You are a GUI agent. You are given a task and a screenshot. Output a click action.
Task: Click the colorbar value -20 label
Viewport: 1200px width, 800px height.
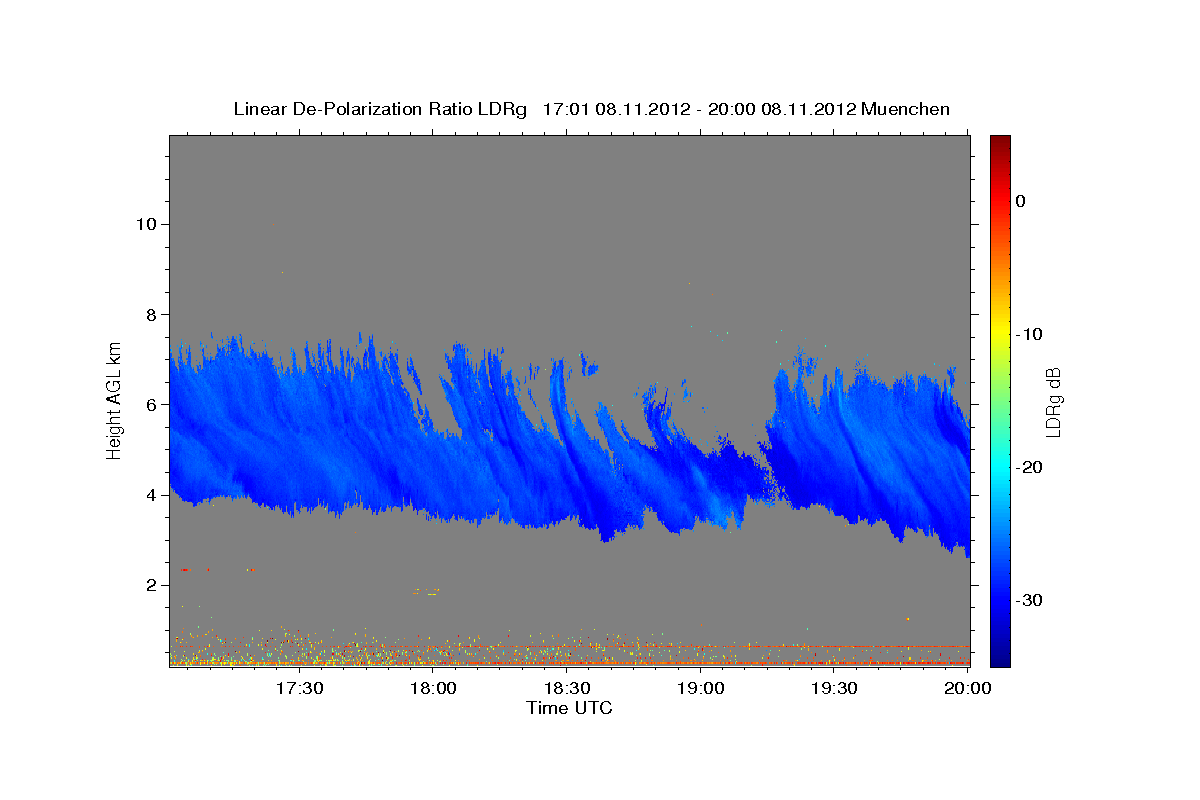click(x=1028, y=467)
